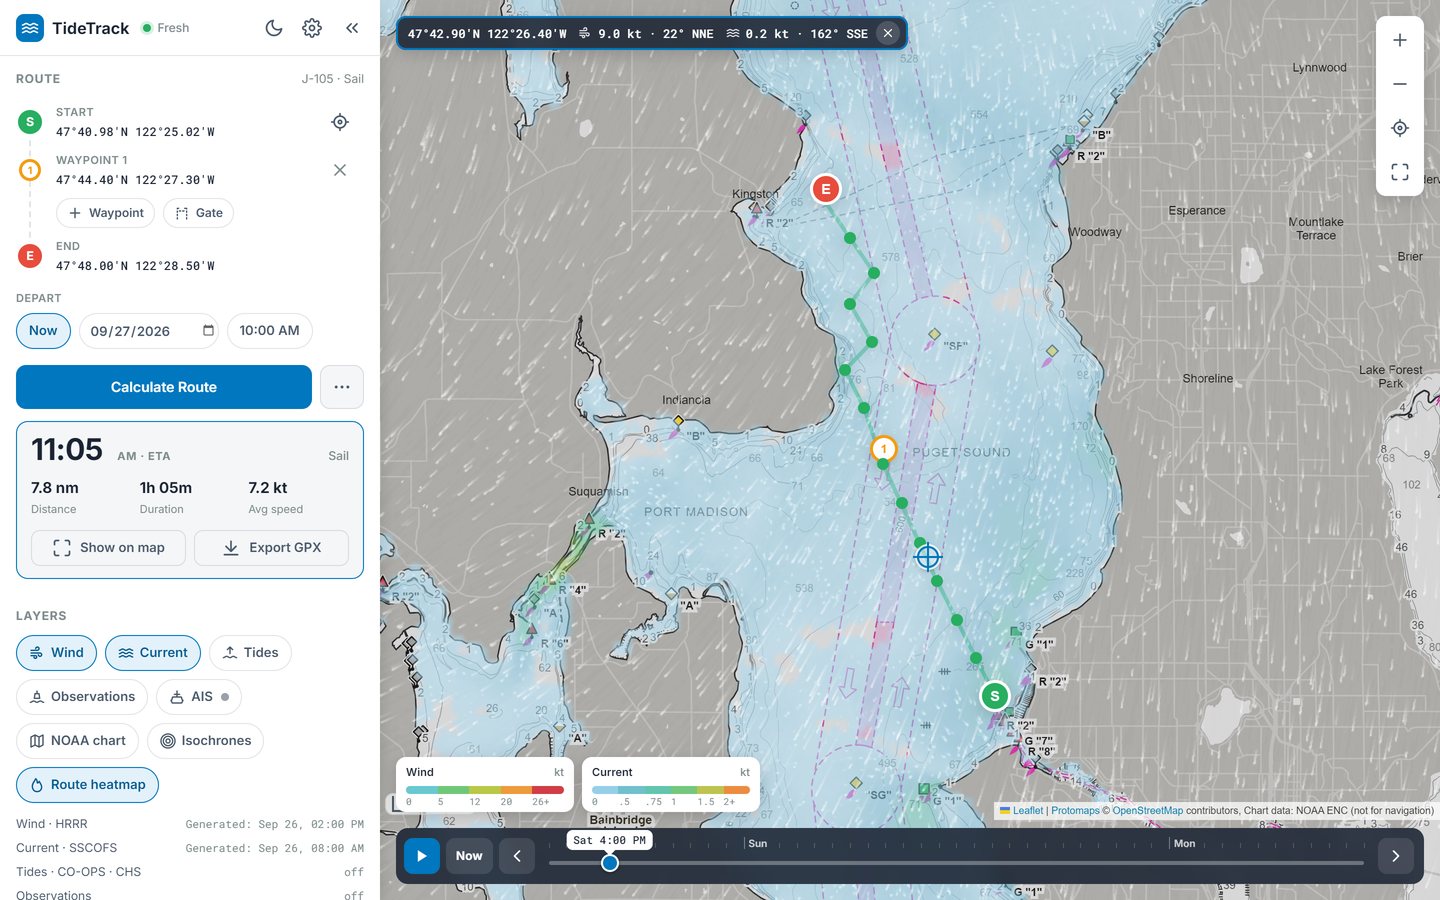Click the 1h 05m duration value
The image size is (1440, 900).
pyautogui.click(x=166, y=488)
